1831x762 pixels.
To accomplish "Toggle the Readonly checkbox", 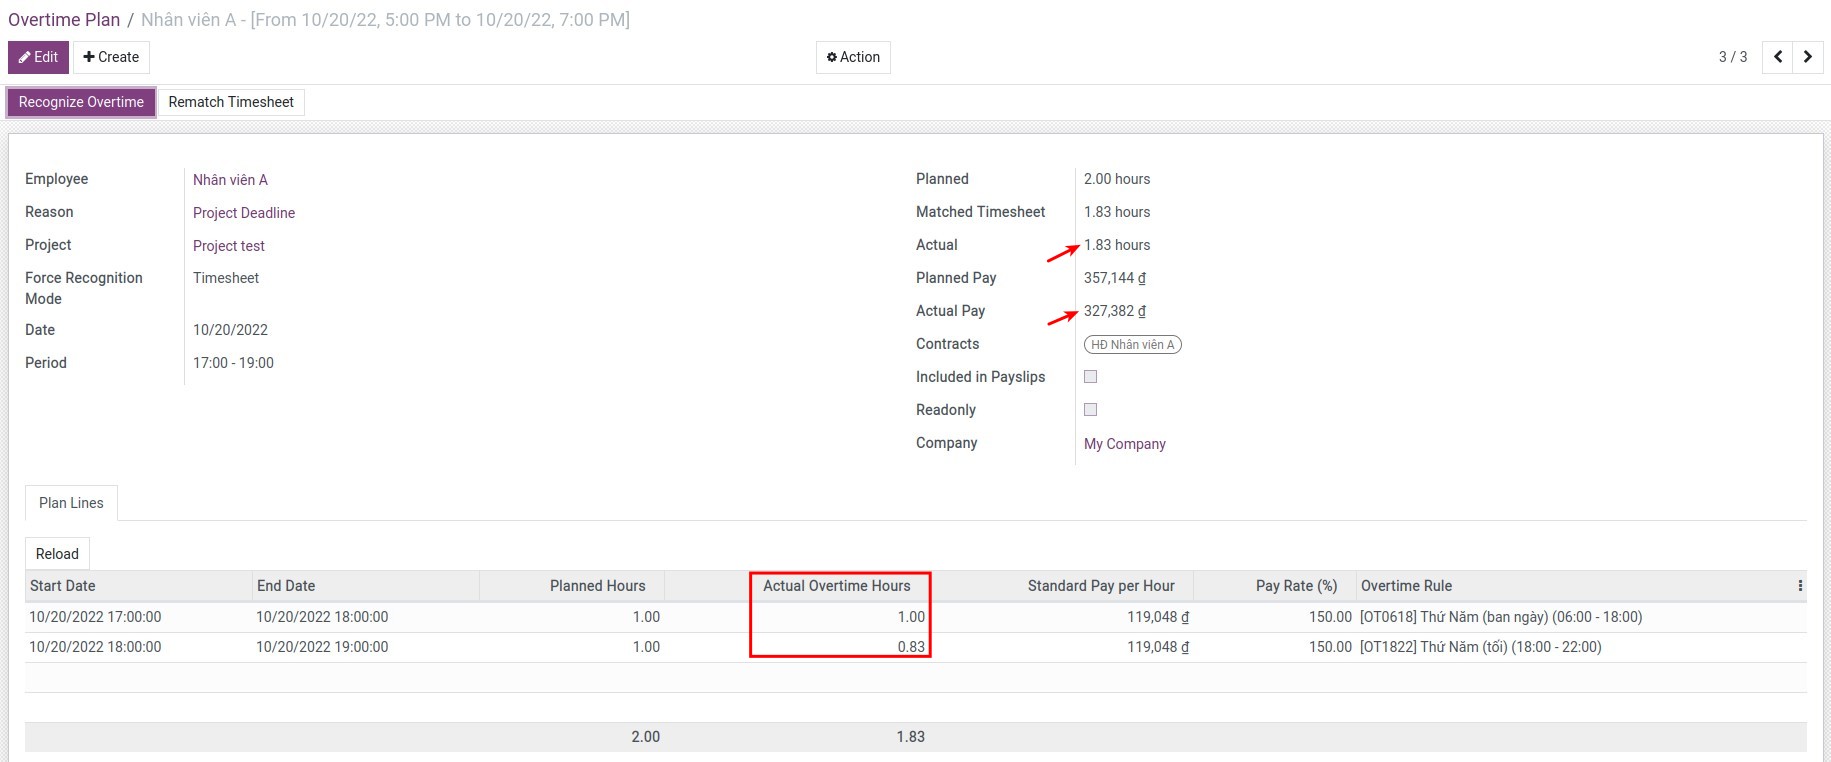I will click(x=1091, y=410).
